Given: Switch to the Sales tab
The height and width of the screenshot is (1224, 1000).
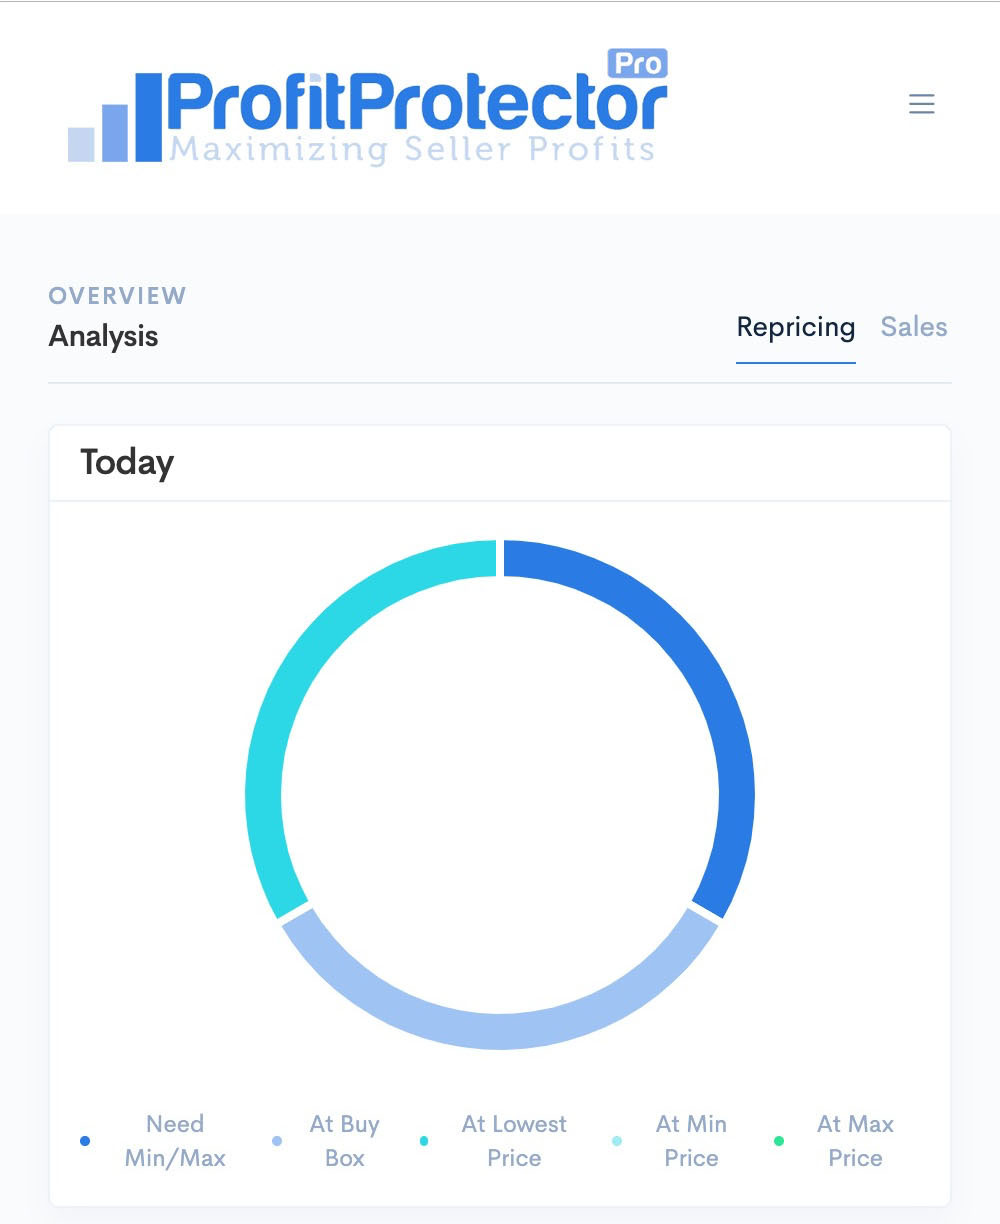Looking at the screenshot, I should tap(913, 327).
